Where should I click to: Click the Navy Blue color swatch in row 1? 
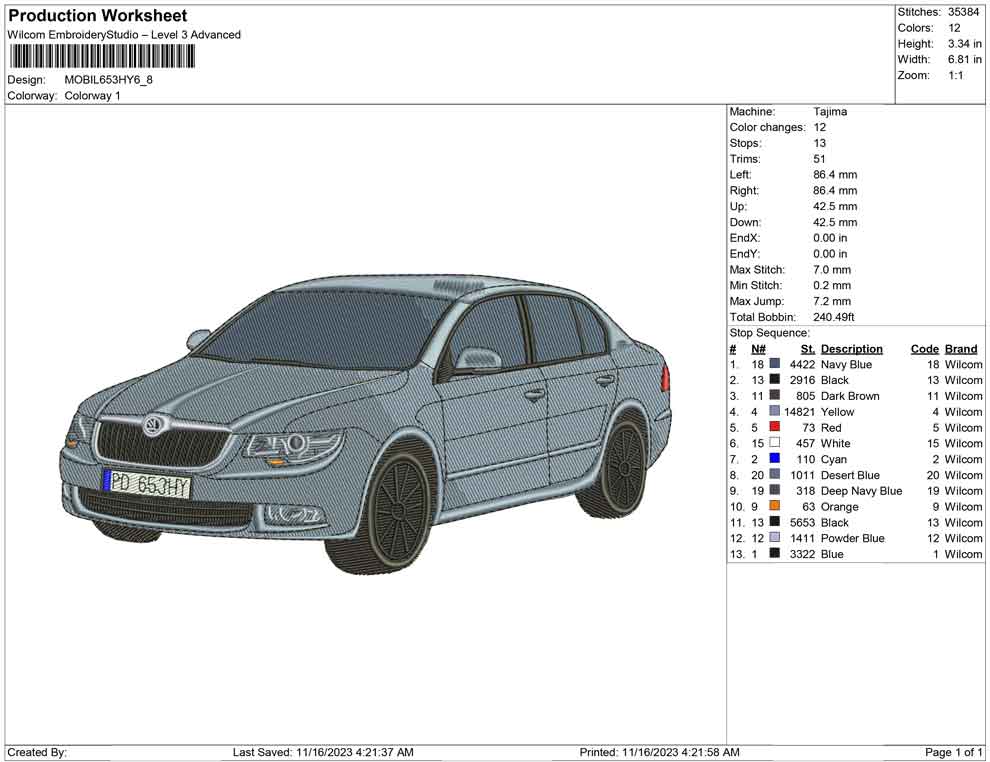776,364
